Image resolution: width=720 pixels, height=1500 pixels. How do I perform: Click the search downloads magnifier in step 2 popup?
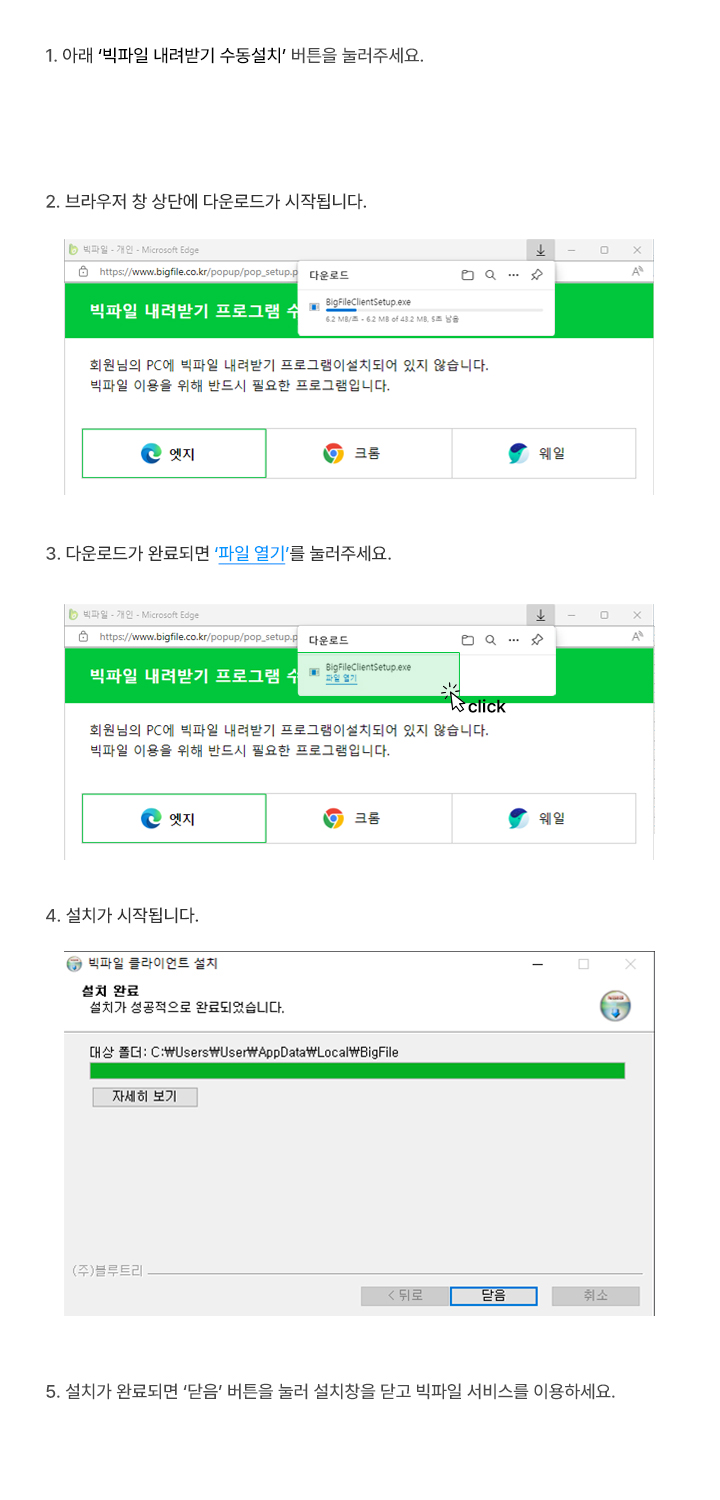pyautogui.click(x=490, y=275)
